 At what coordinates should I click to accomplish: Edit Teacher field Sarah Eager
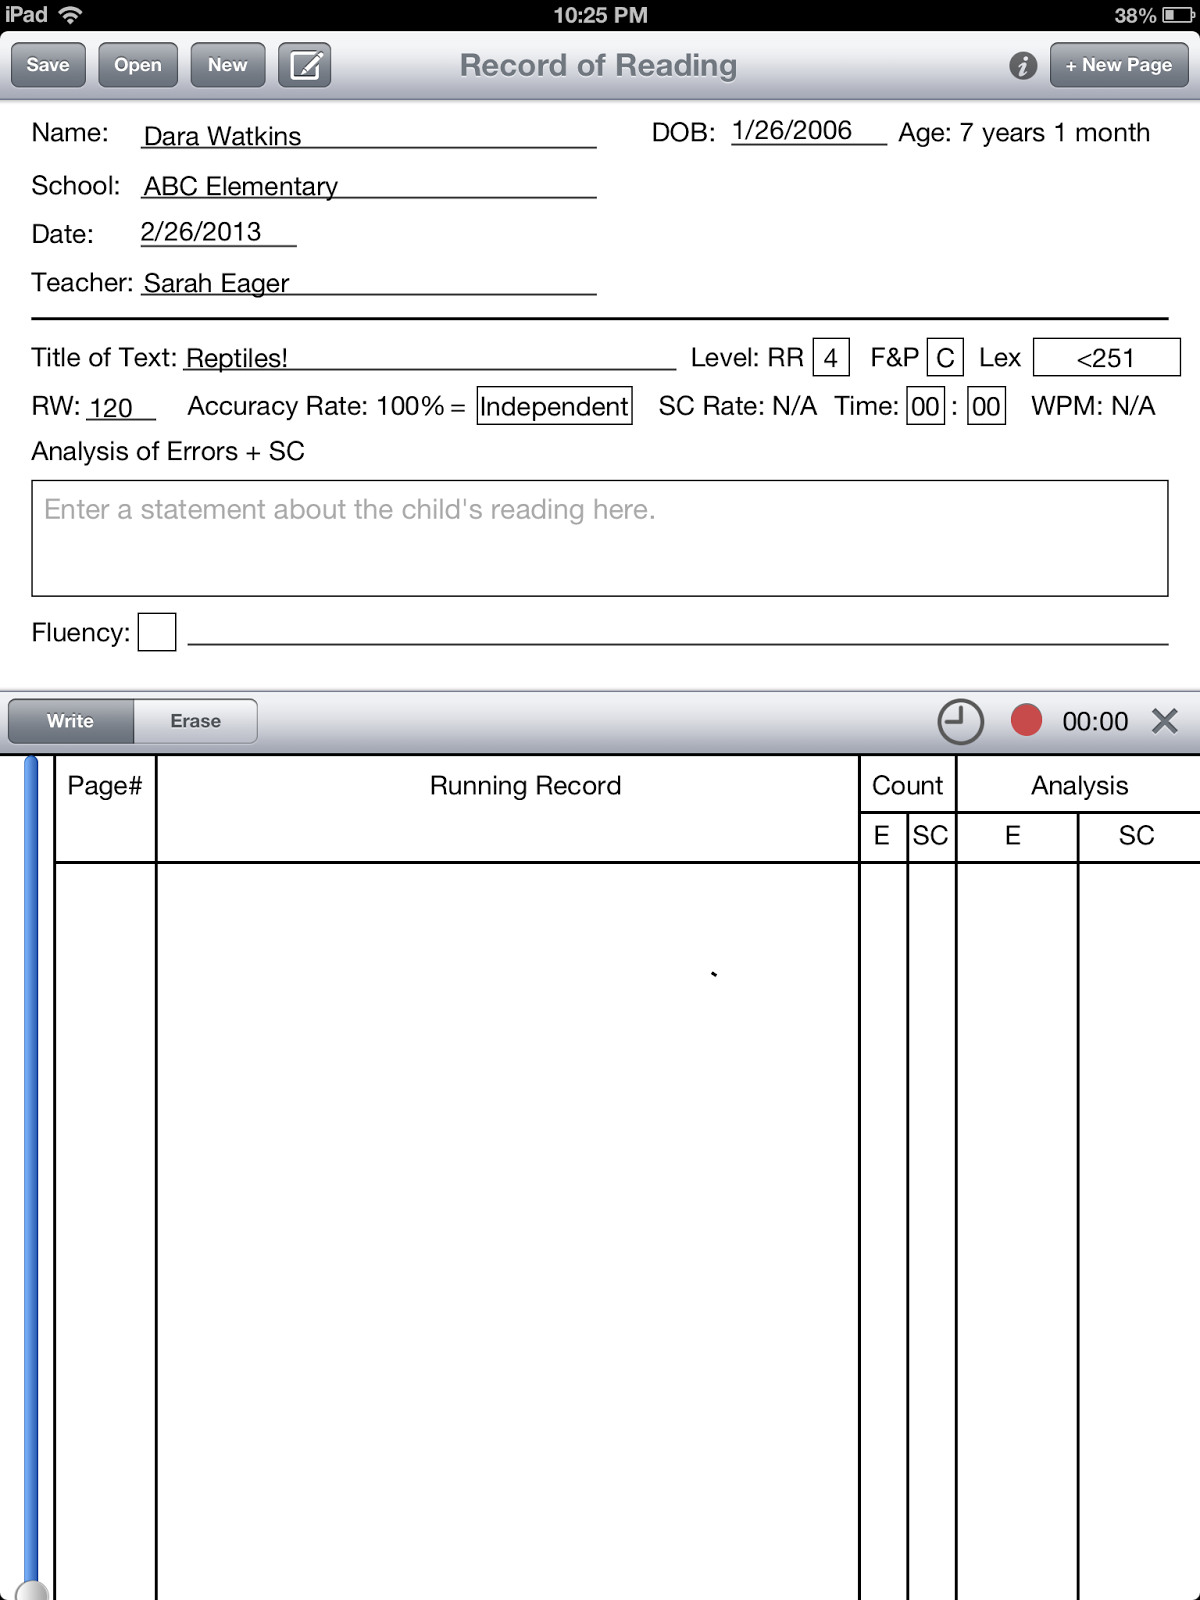coord(369,282)
